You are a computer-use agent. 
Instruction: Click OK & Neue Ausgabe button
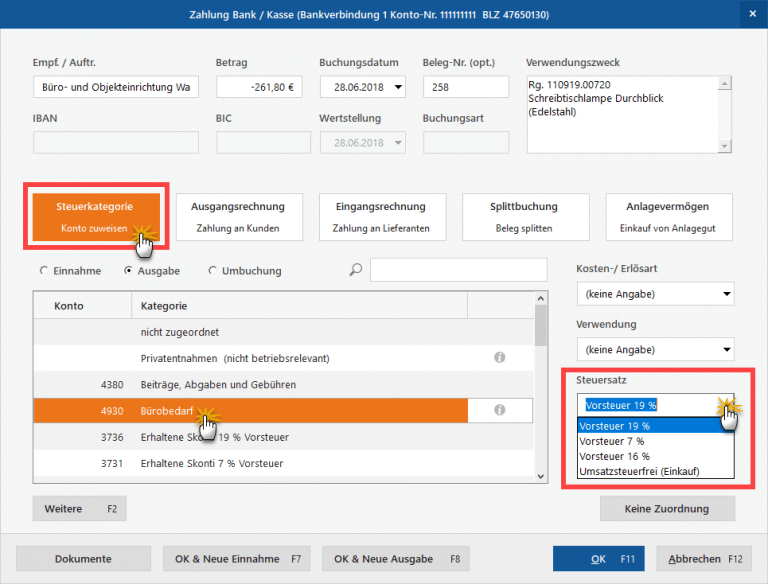point(395,559)
